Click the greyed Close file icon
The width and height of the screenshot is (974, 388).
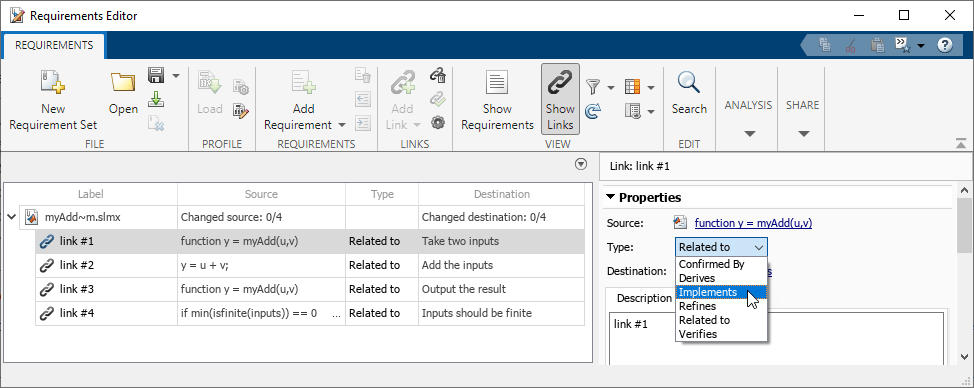156,123
